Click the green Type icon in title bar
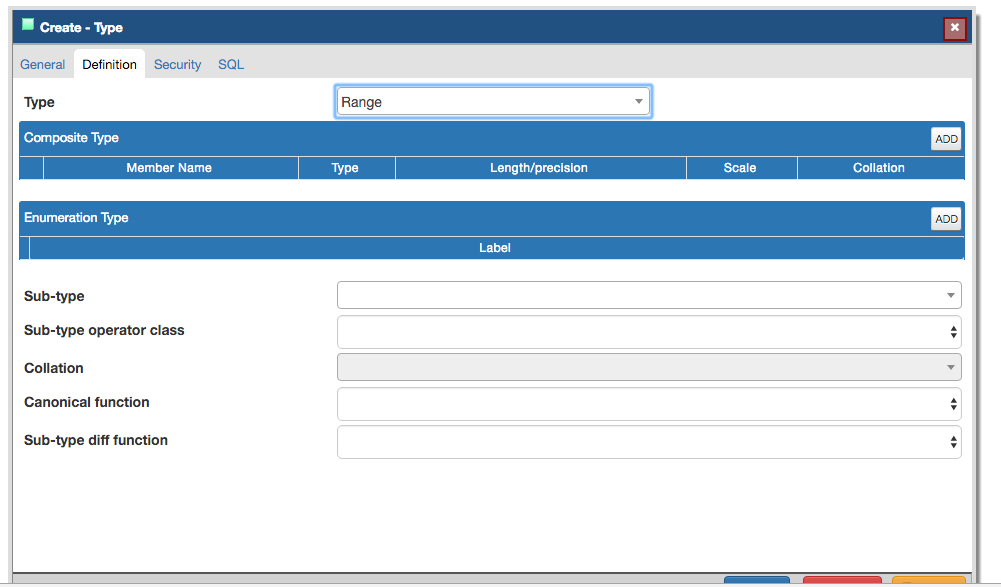Viewport: 1001px width, 587px height. click(28, 25)
